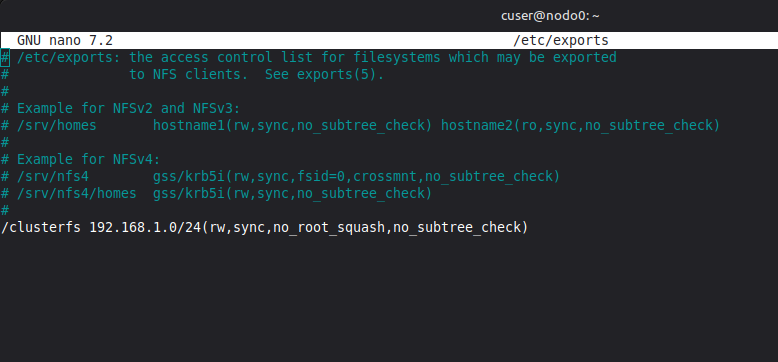
Task: Click '/srv/homes' in the example line
Action: (57, 125)
